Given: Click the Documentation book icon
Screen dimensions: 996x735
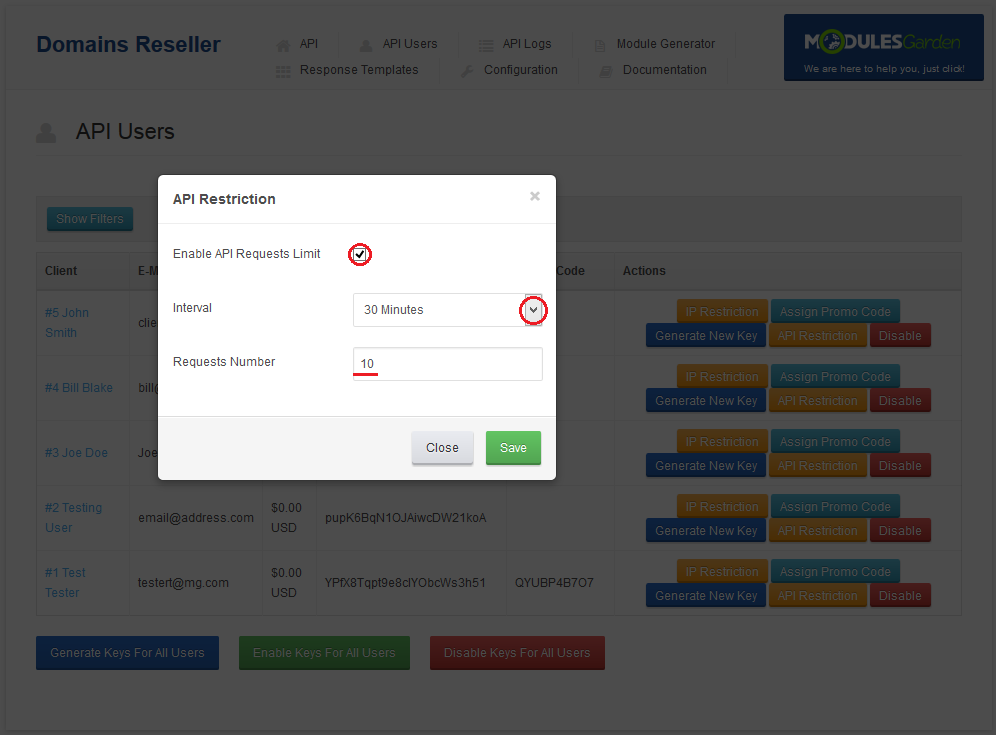Looking at the screenshot, I should [606, 71].
